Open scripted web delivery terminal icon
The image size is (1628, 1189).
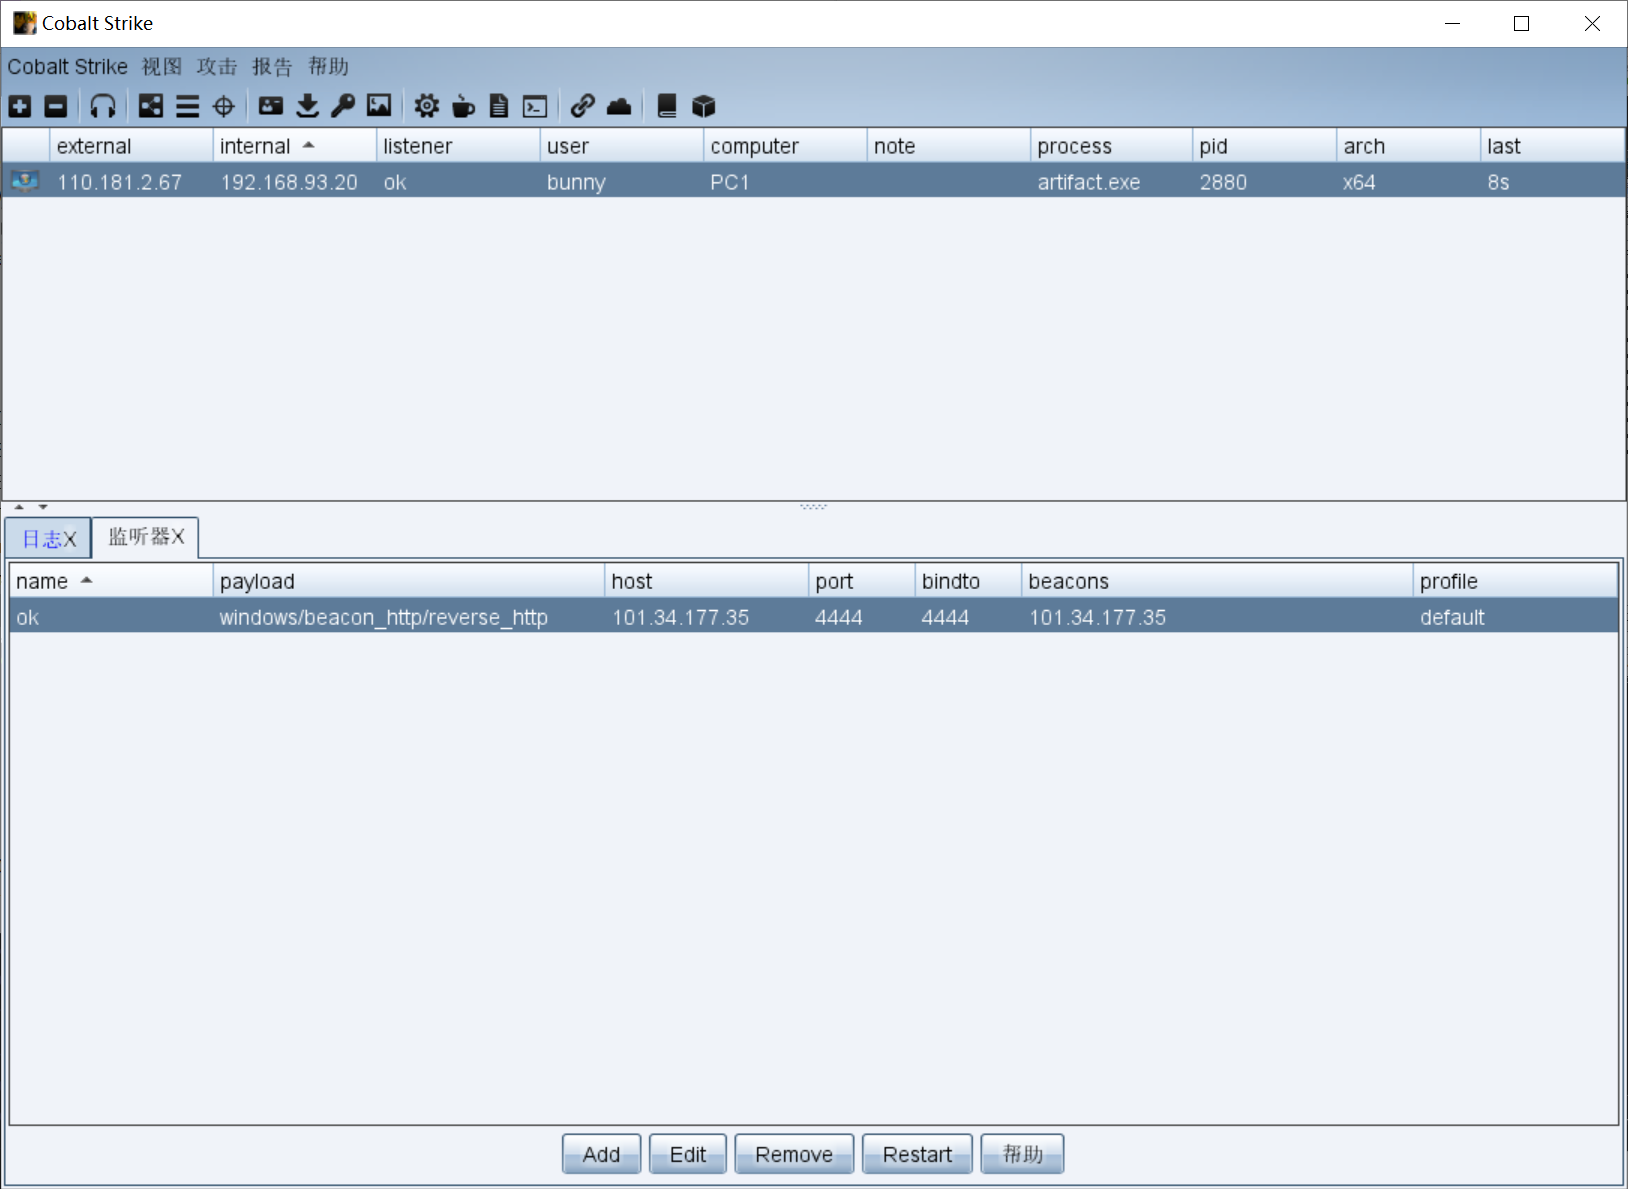pyautogui.click(x=535, y=106)
